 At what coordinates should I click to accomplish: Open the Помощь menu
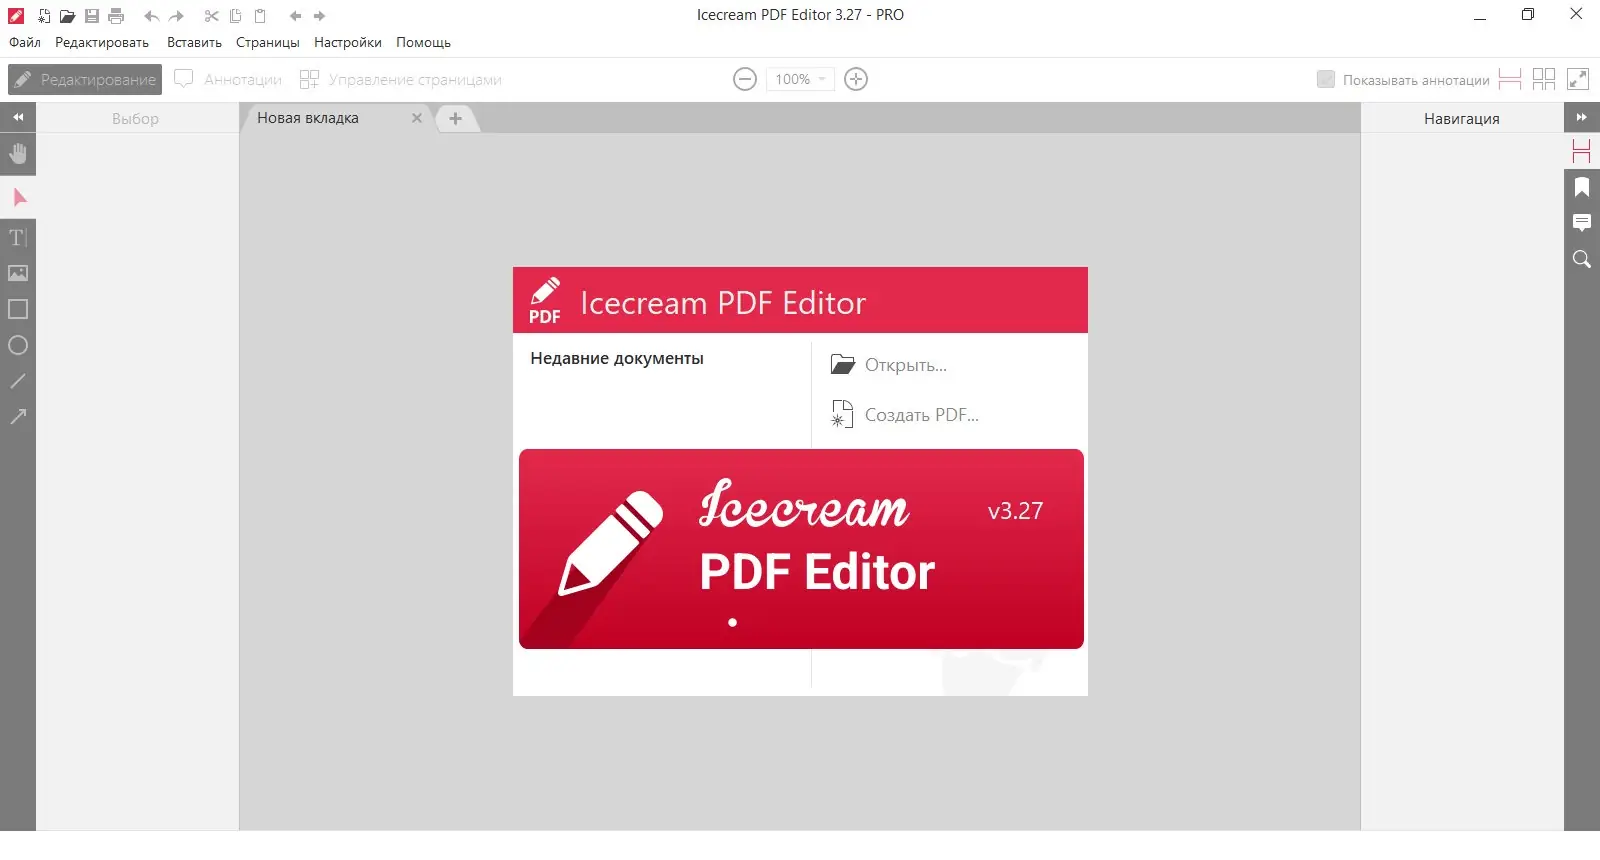(x=423, y=42)
